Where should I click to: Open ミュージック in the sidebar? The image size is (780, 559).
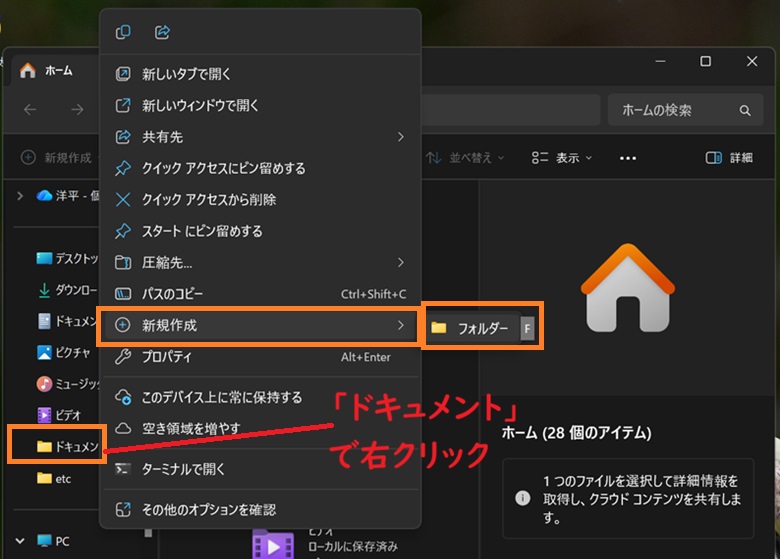[68, 383]
